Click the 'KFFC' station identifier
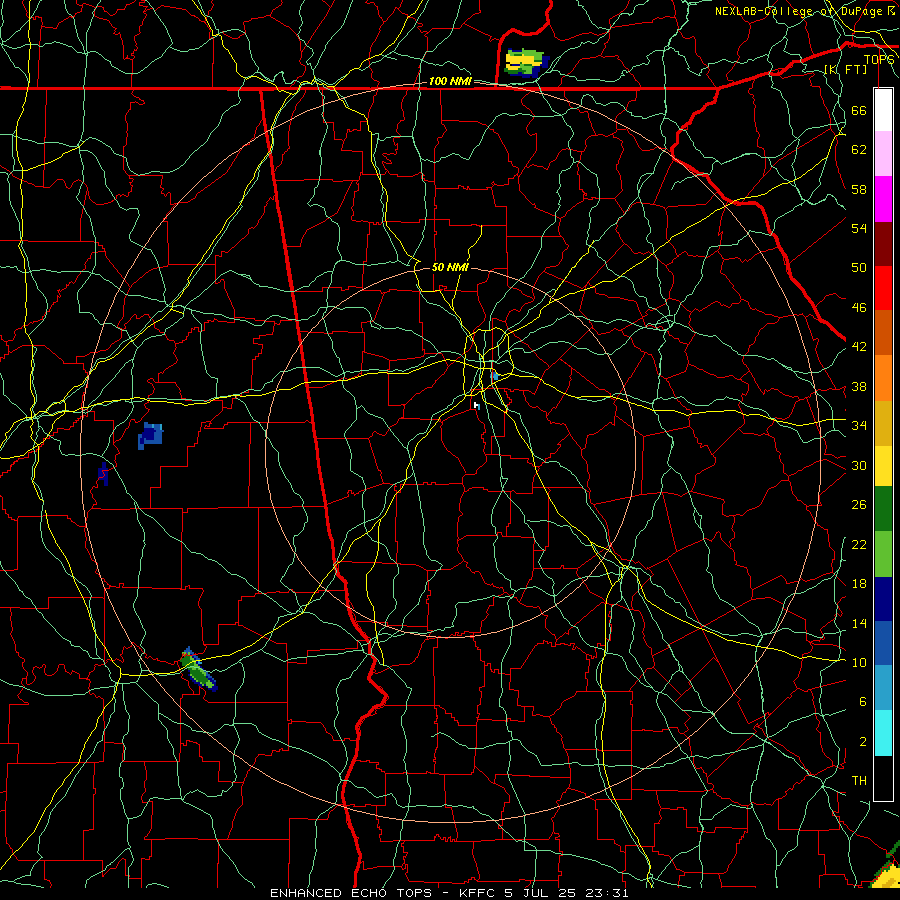Image resolution: width=900 pixels, height=900 pixels. [x=479, y=893]
